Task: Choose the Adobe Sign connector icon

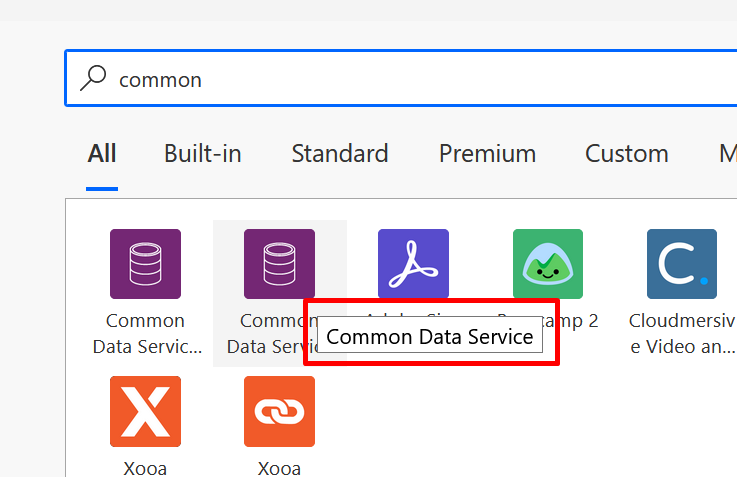Action: (413, 264)
